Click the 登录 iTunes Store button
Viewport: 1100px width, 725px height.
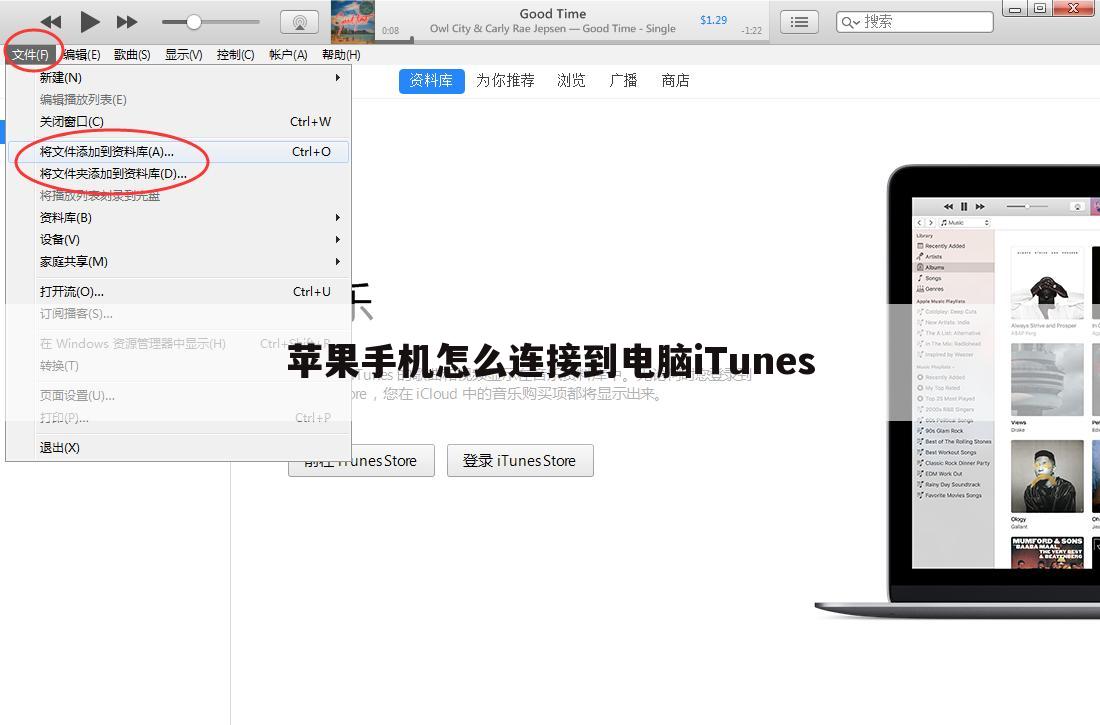520,461
